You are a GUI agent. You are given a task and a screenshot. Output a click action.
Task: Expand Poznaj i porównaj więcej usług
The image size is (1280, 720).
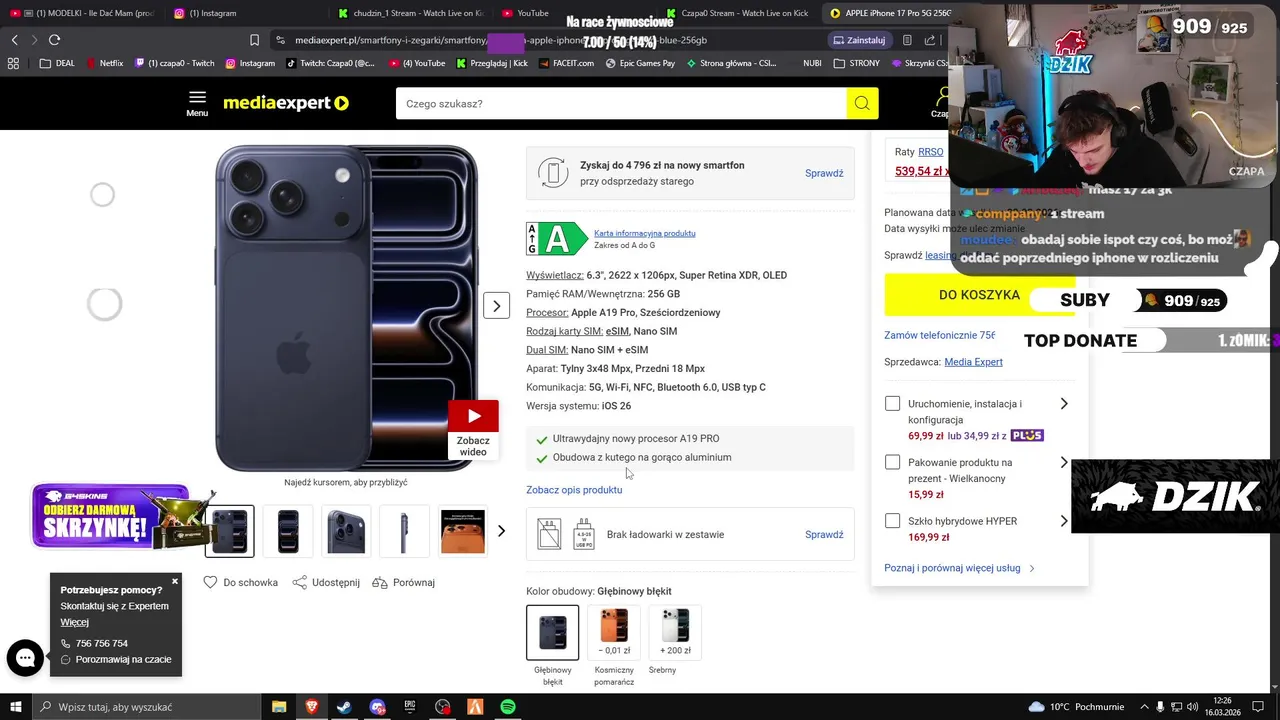[959, 568]
